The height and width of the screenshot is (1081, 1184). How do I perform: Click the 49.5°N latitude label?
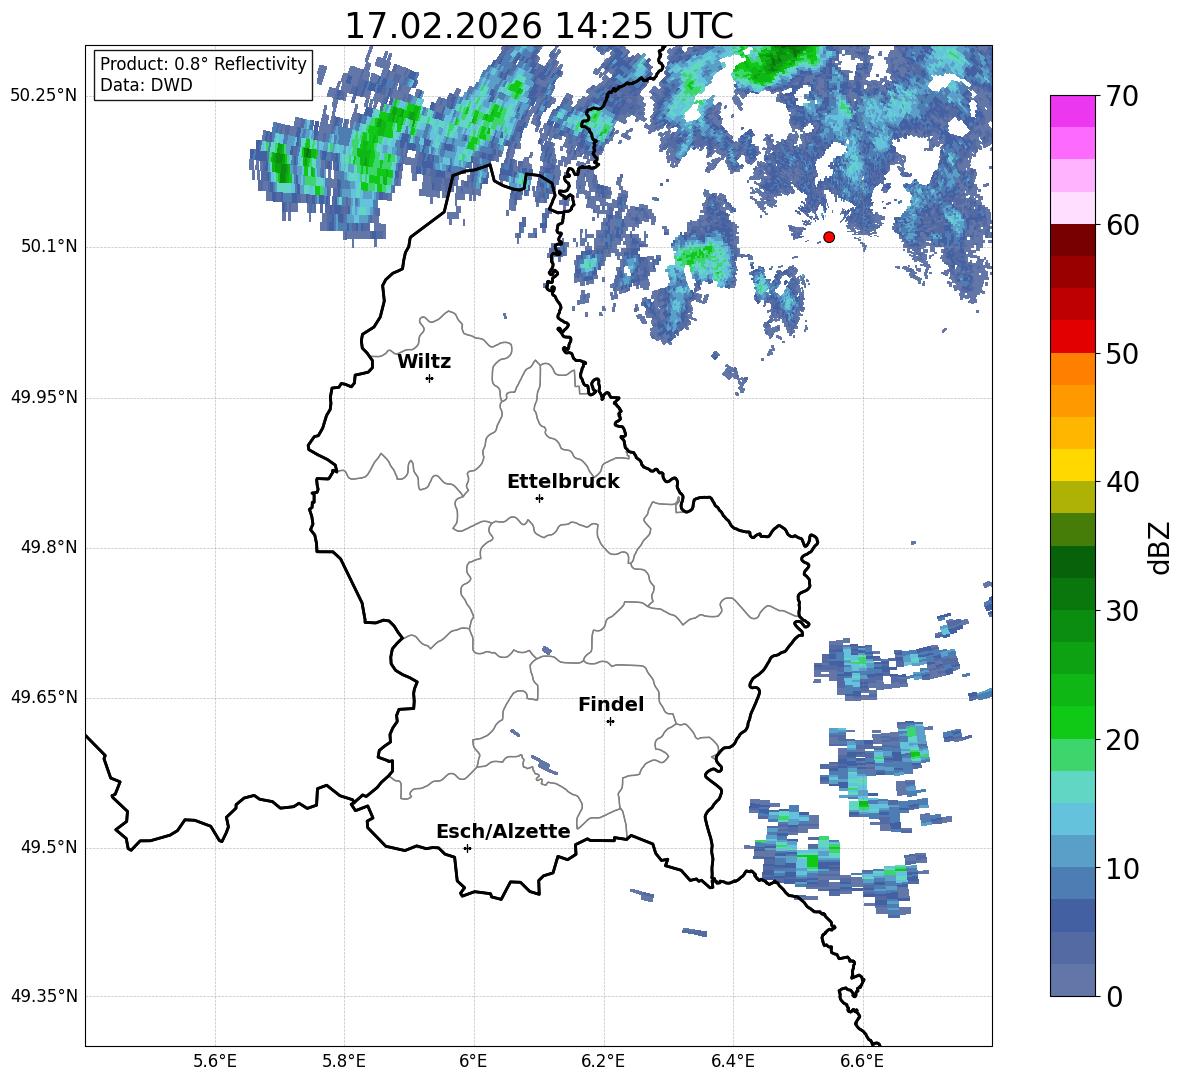(x=50, y=847)
